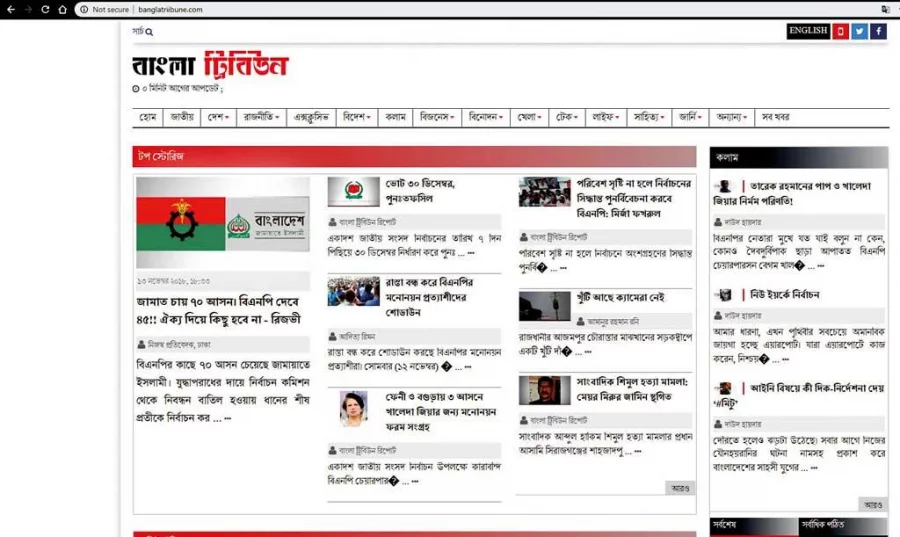900x537 pixels.
Task: Reload the page with the refresh icon
Action: [x=45, y=9]
